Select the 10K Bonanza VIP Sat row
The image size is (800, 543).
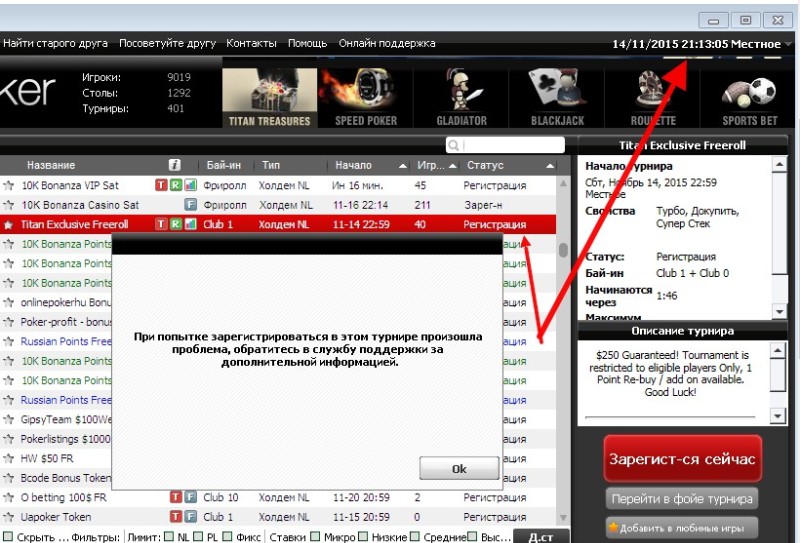pos(278,185)
